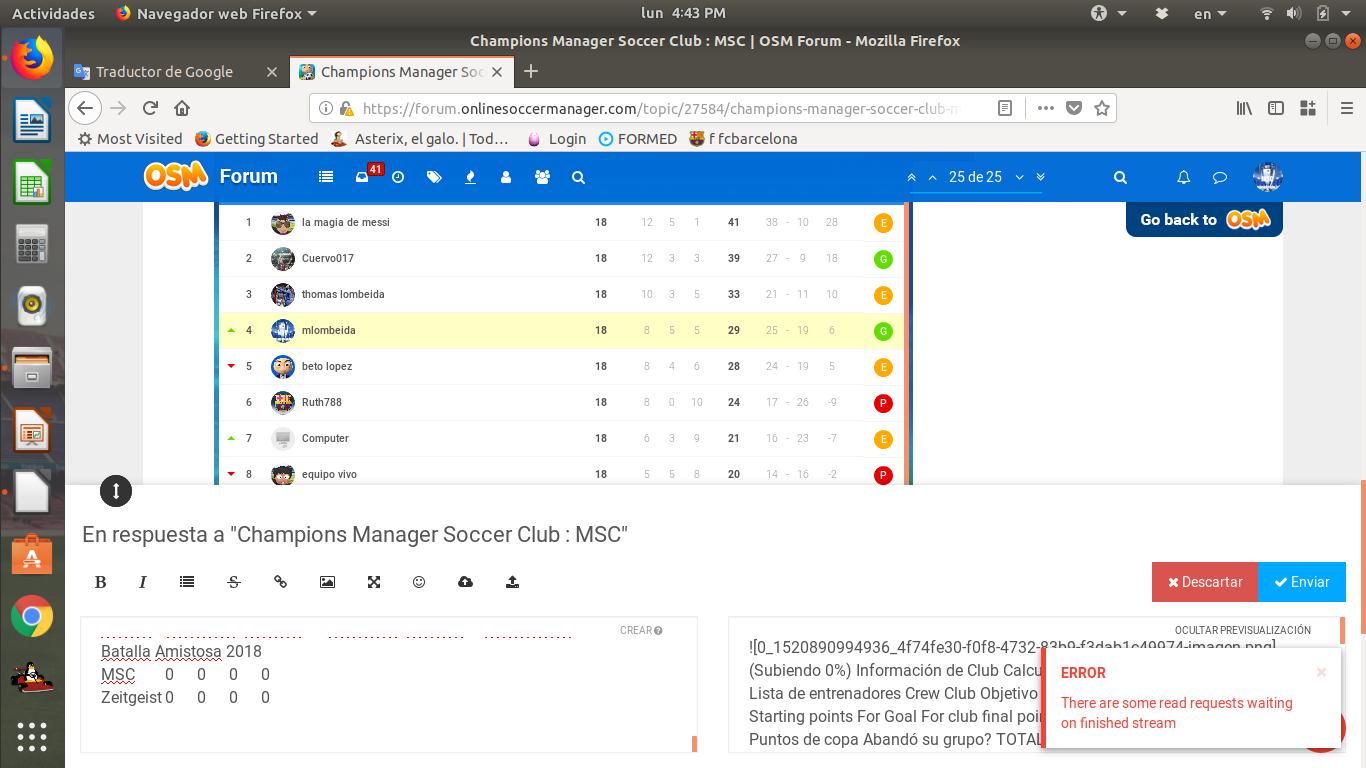Toggle zen fullscreen mode in composer
Viewport: 1366px width, 768px height.
tap(374, 582)
